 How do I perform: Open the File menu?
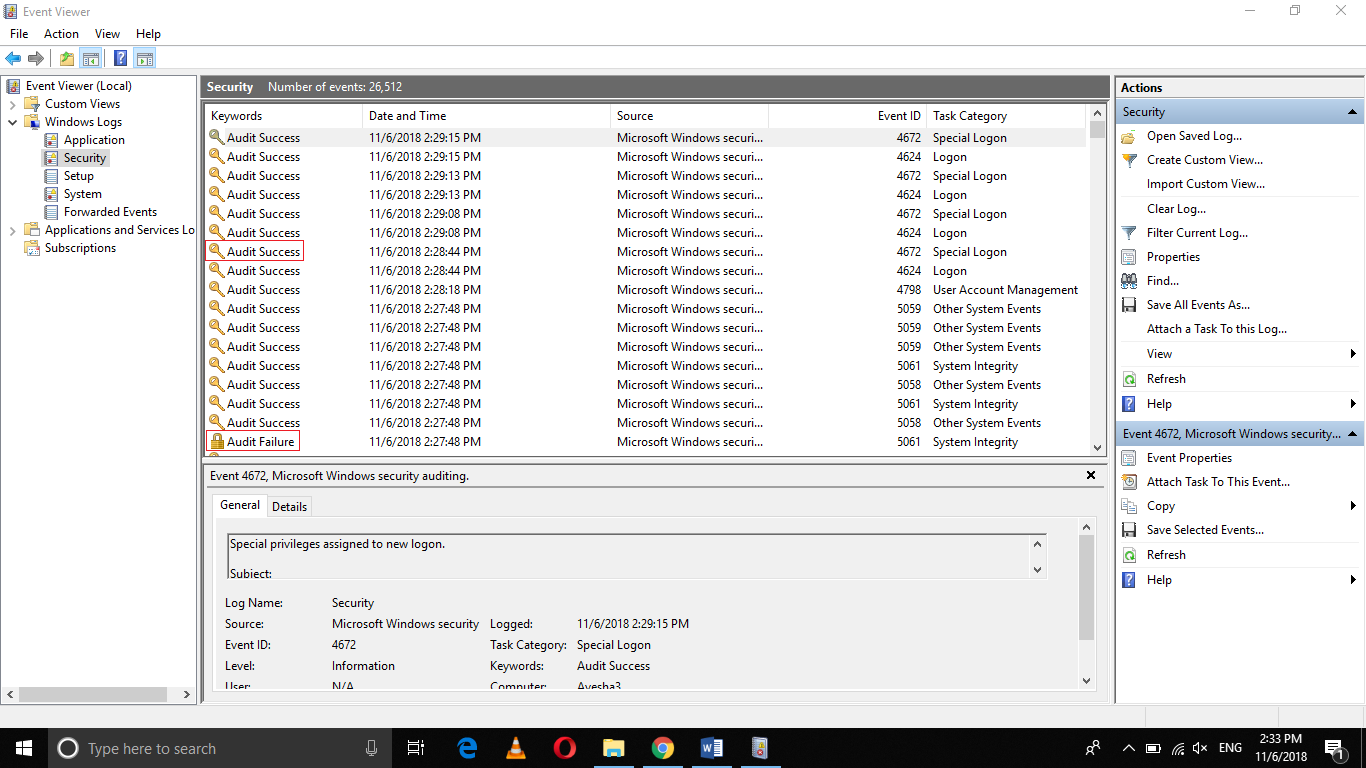coord(19,34)
